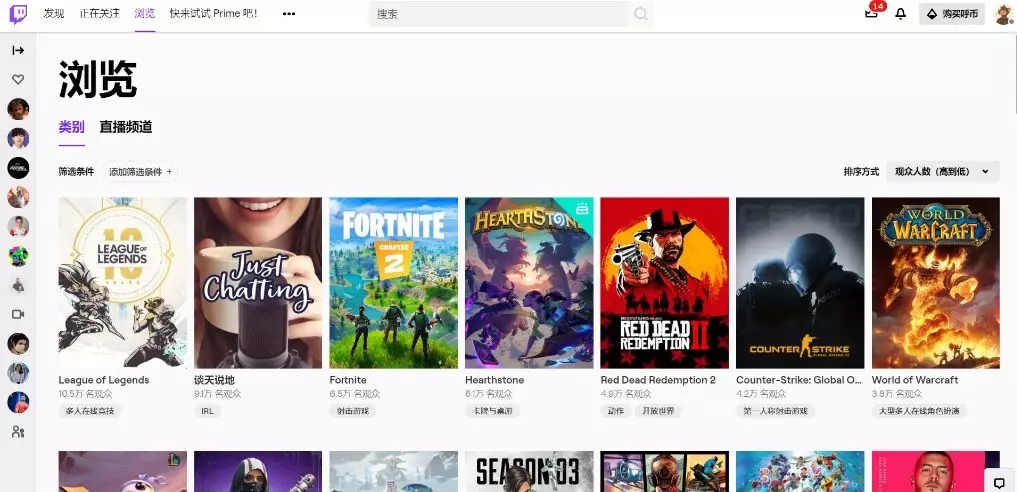Image resolution: width=1017 pixels, height=492 pixels.
Task: Switch to the 类别 tab
Action: [71, 127]
